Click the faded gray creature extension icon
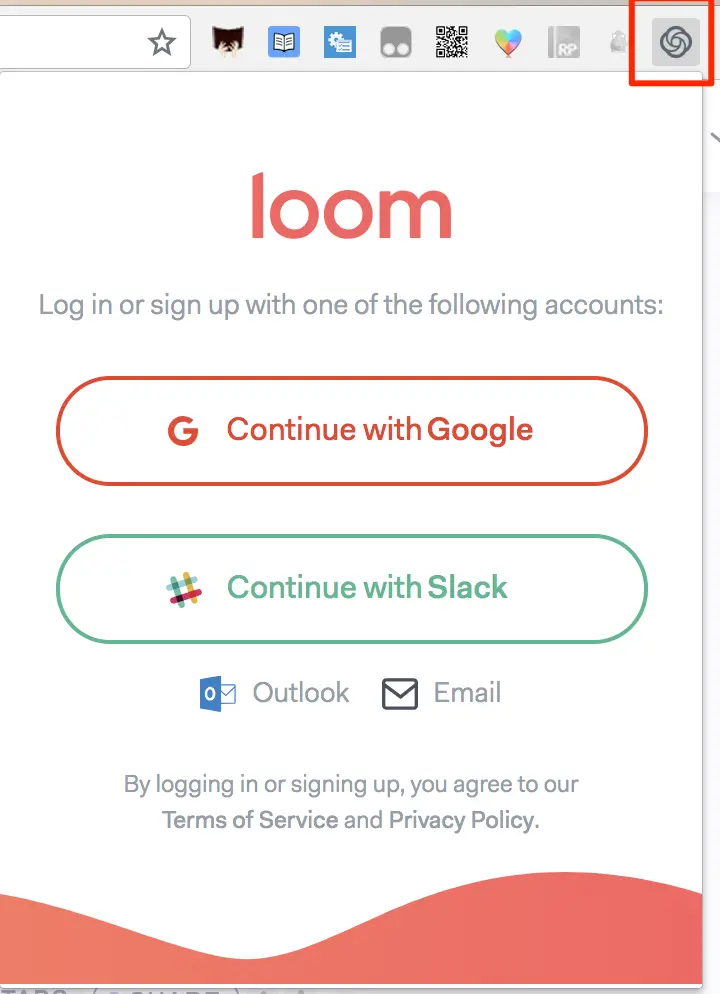This screenshot has width=720, height=994. point(619,42)
